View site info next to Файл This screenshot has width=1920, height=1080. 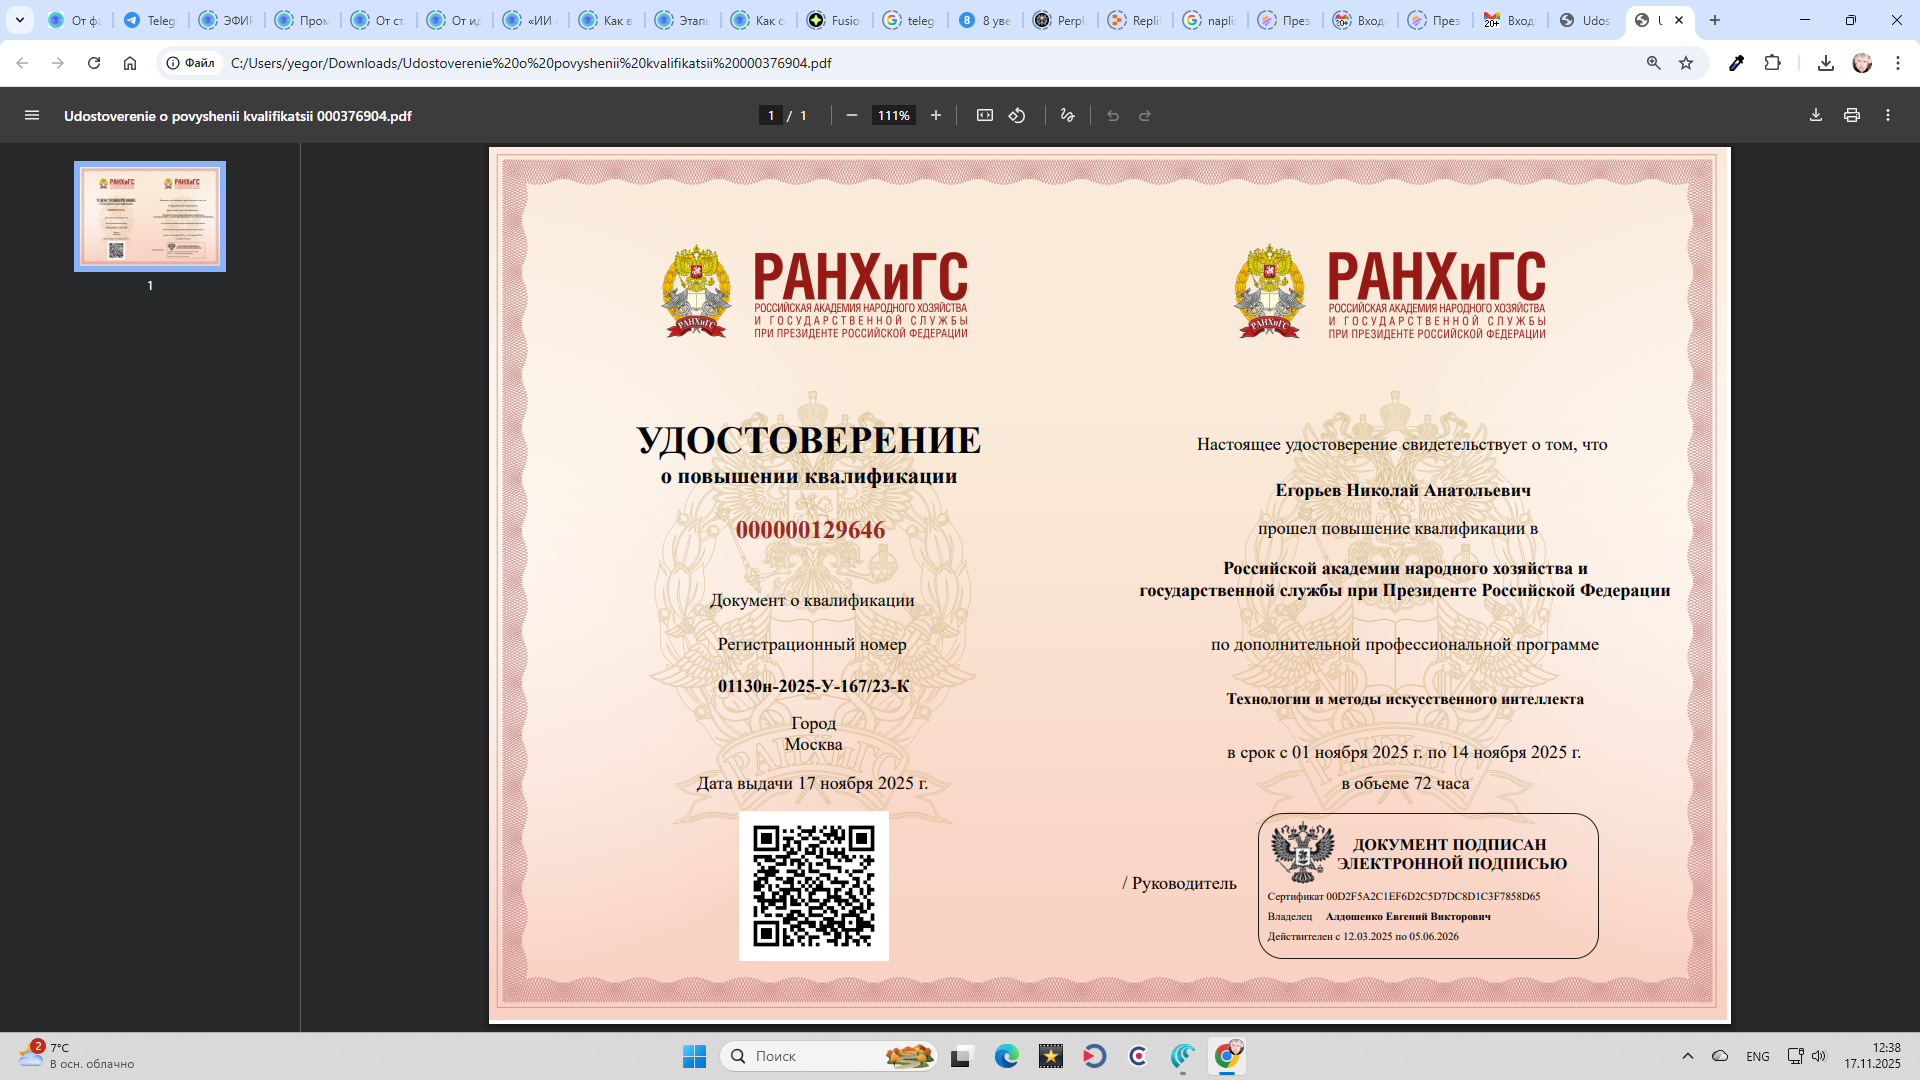(x=190, y=63)
